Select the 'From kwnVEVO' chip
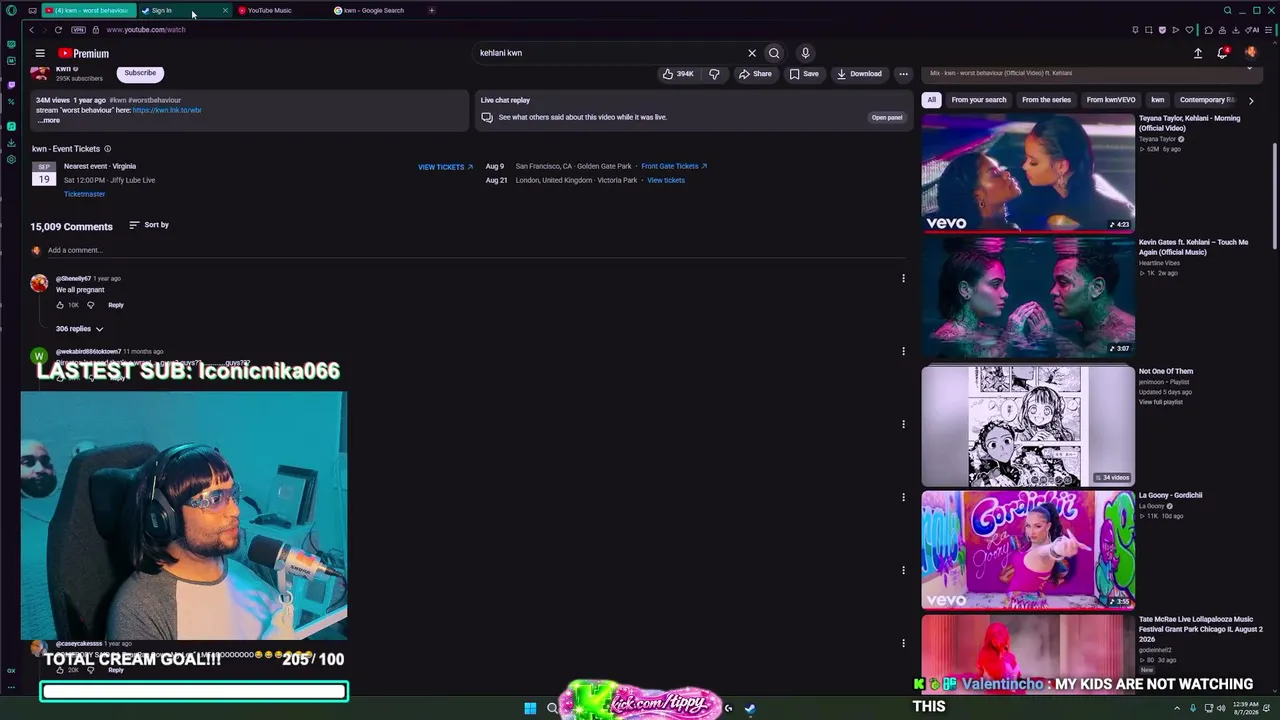 pyautogui.click(x=1111, y=100)
